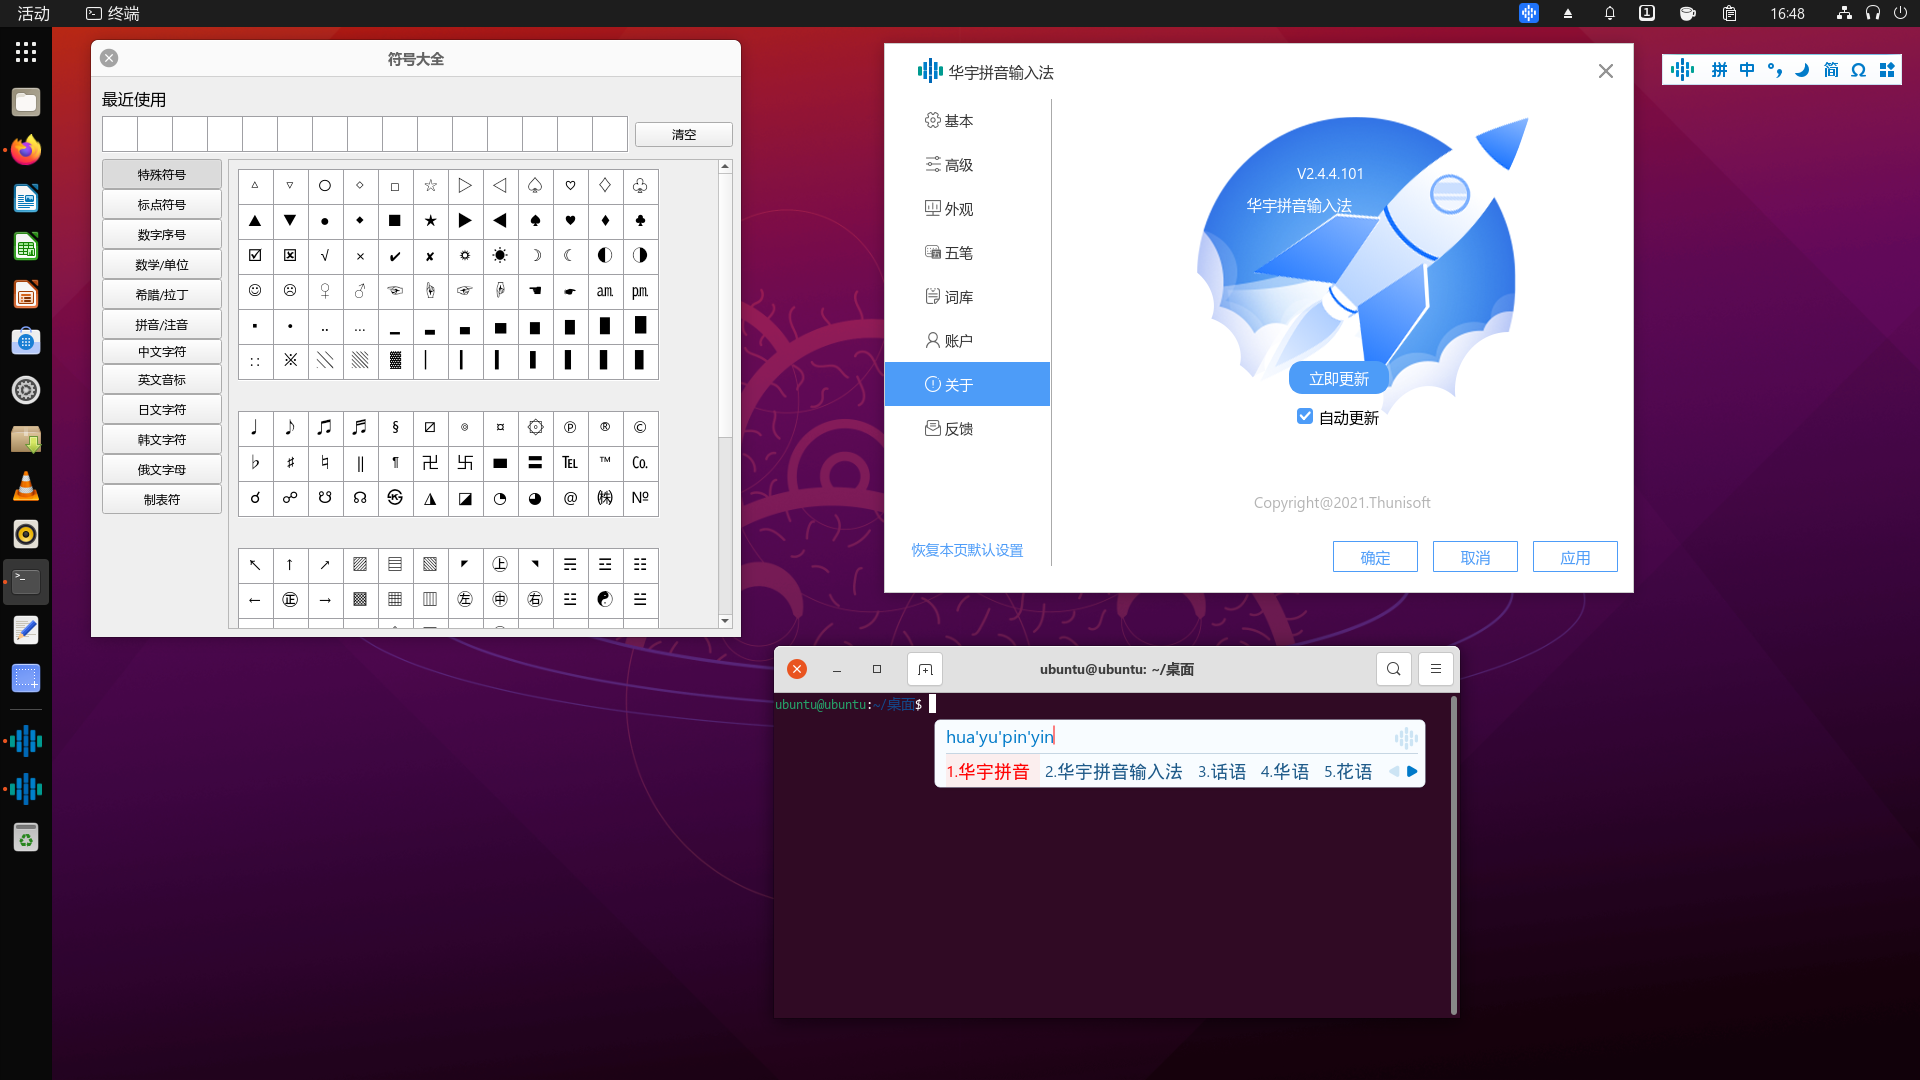1920x1080 pixels.
Task: Launch Firefox from the dock
Action: pos(26,150)
